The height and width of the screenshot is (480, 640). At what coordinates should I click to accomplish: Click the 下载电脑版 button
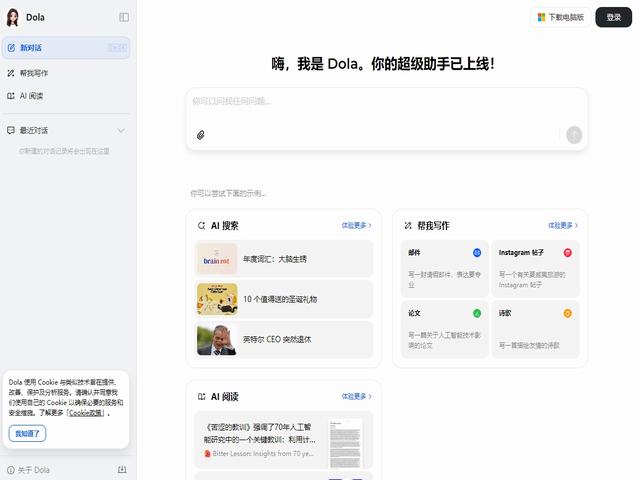(561, 17)
